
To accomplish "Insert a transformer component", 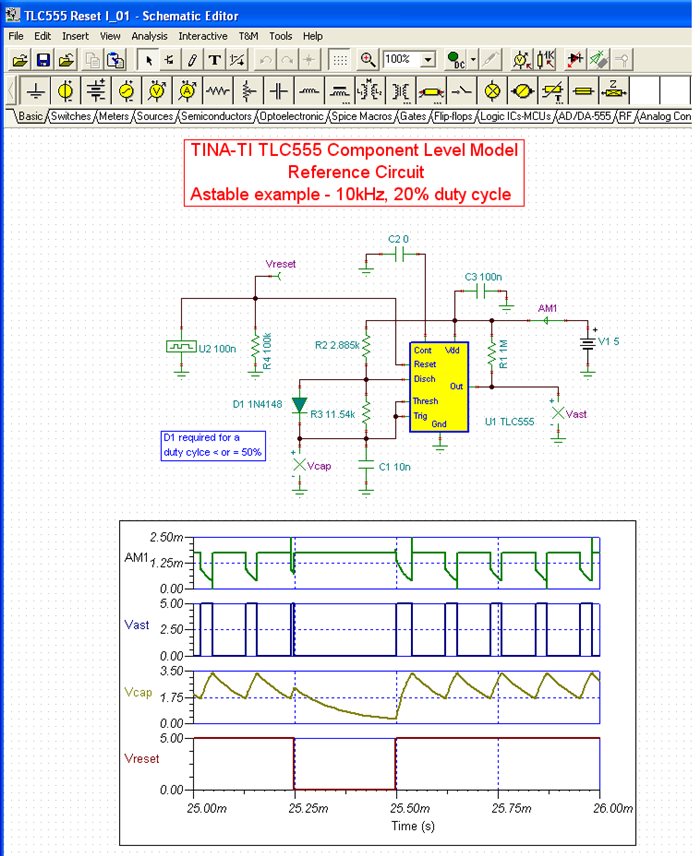I will (400, 91).
